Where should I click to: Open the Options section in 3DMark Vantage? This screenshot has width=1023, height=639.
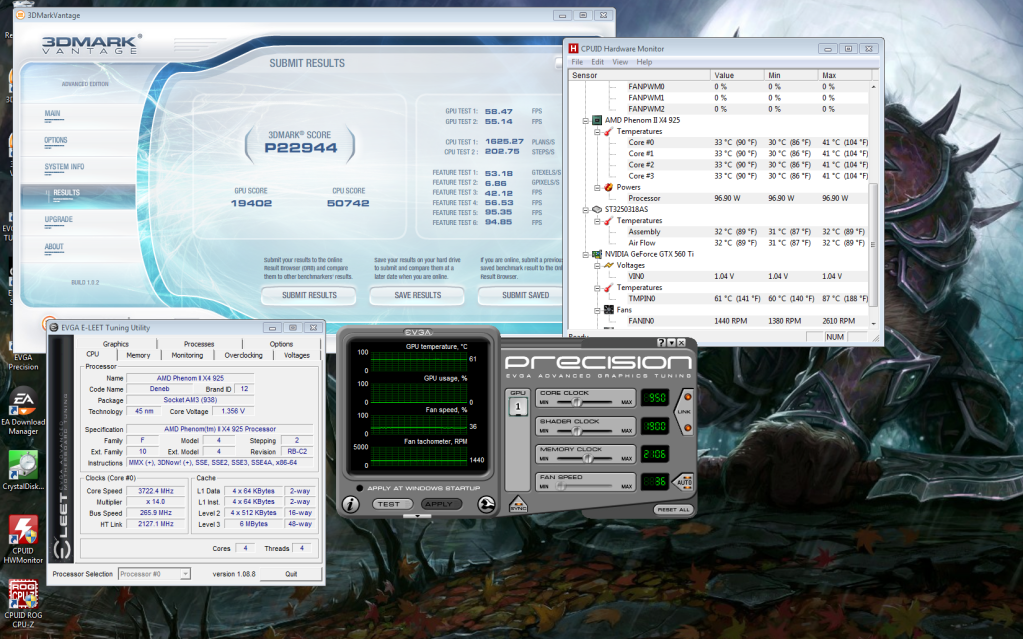pos(56,140)
